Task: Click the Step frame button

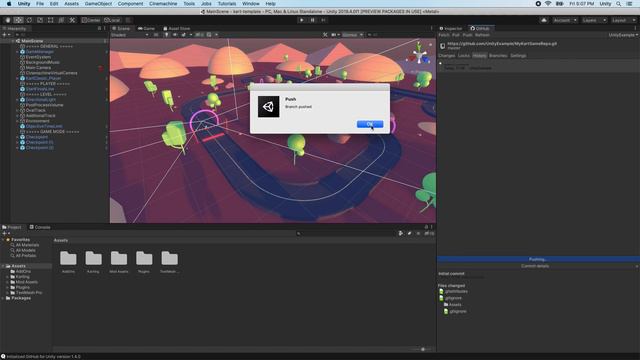Action: click(323, 20)
